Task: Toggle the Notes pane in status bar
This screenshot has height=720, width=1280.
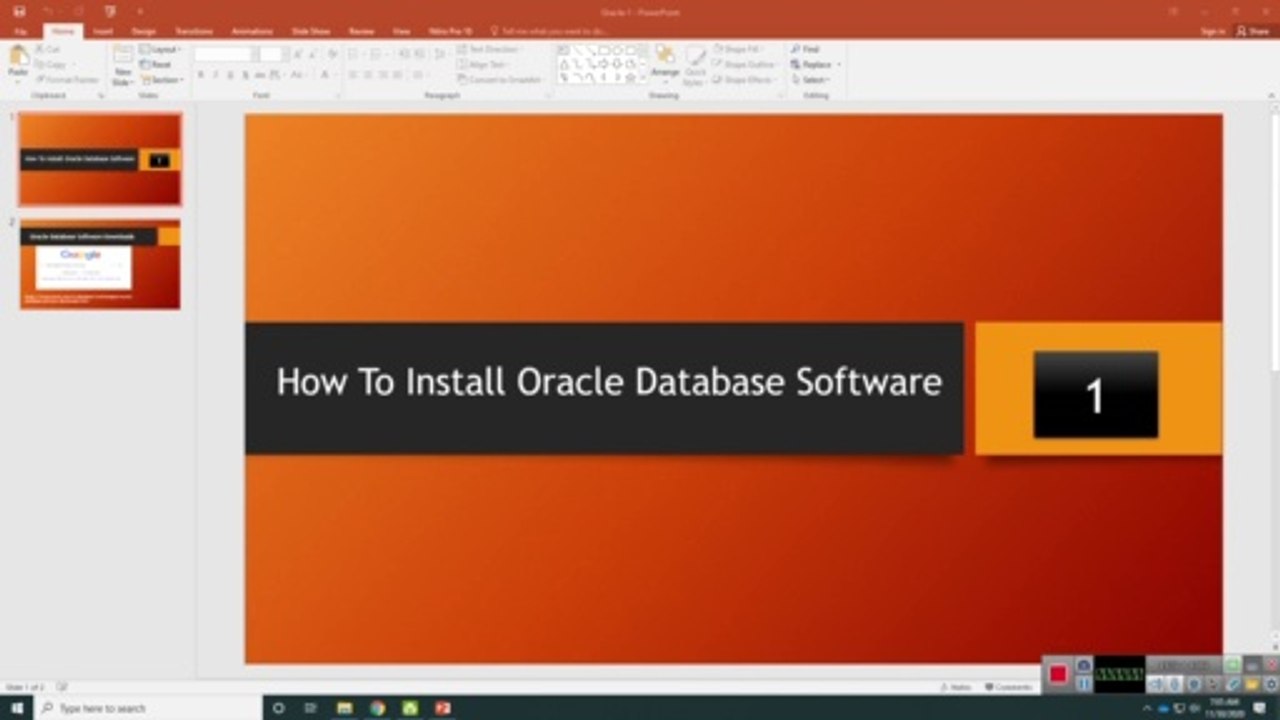Action: coord(958,687)
